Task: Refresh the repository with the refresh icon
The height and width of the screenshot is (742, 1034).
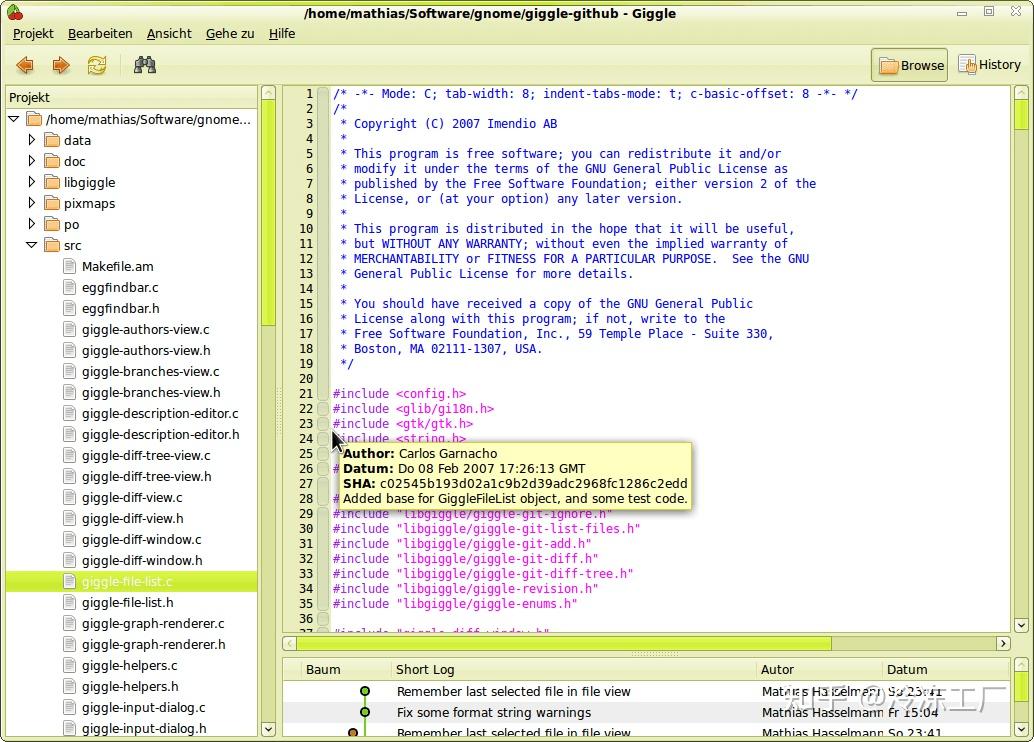Action: click(x=95, y=64)
